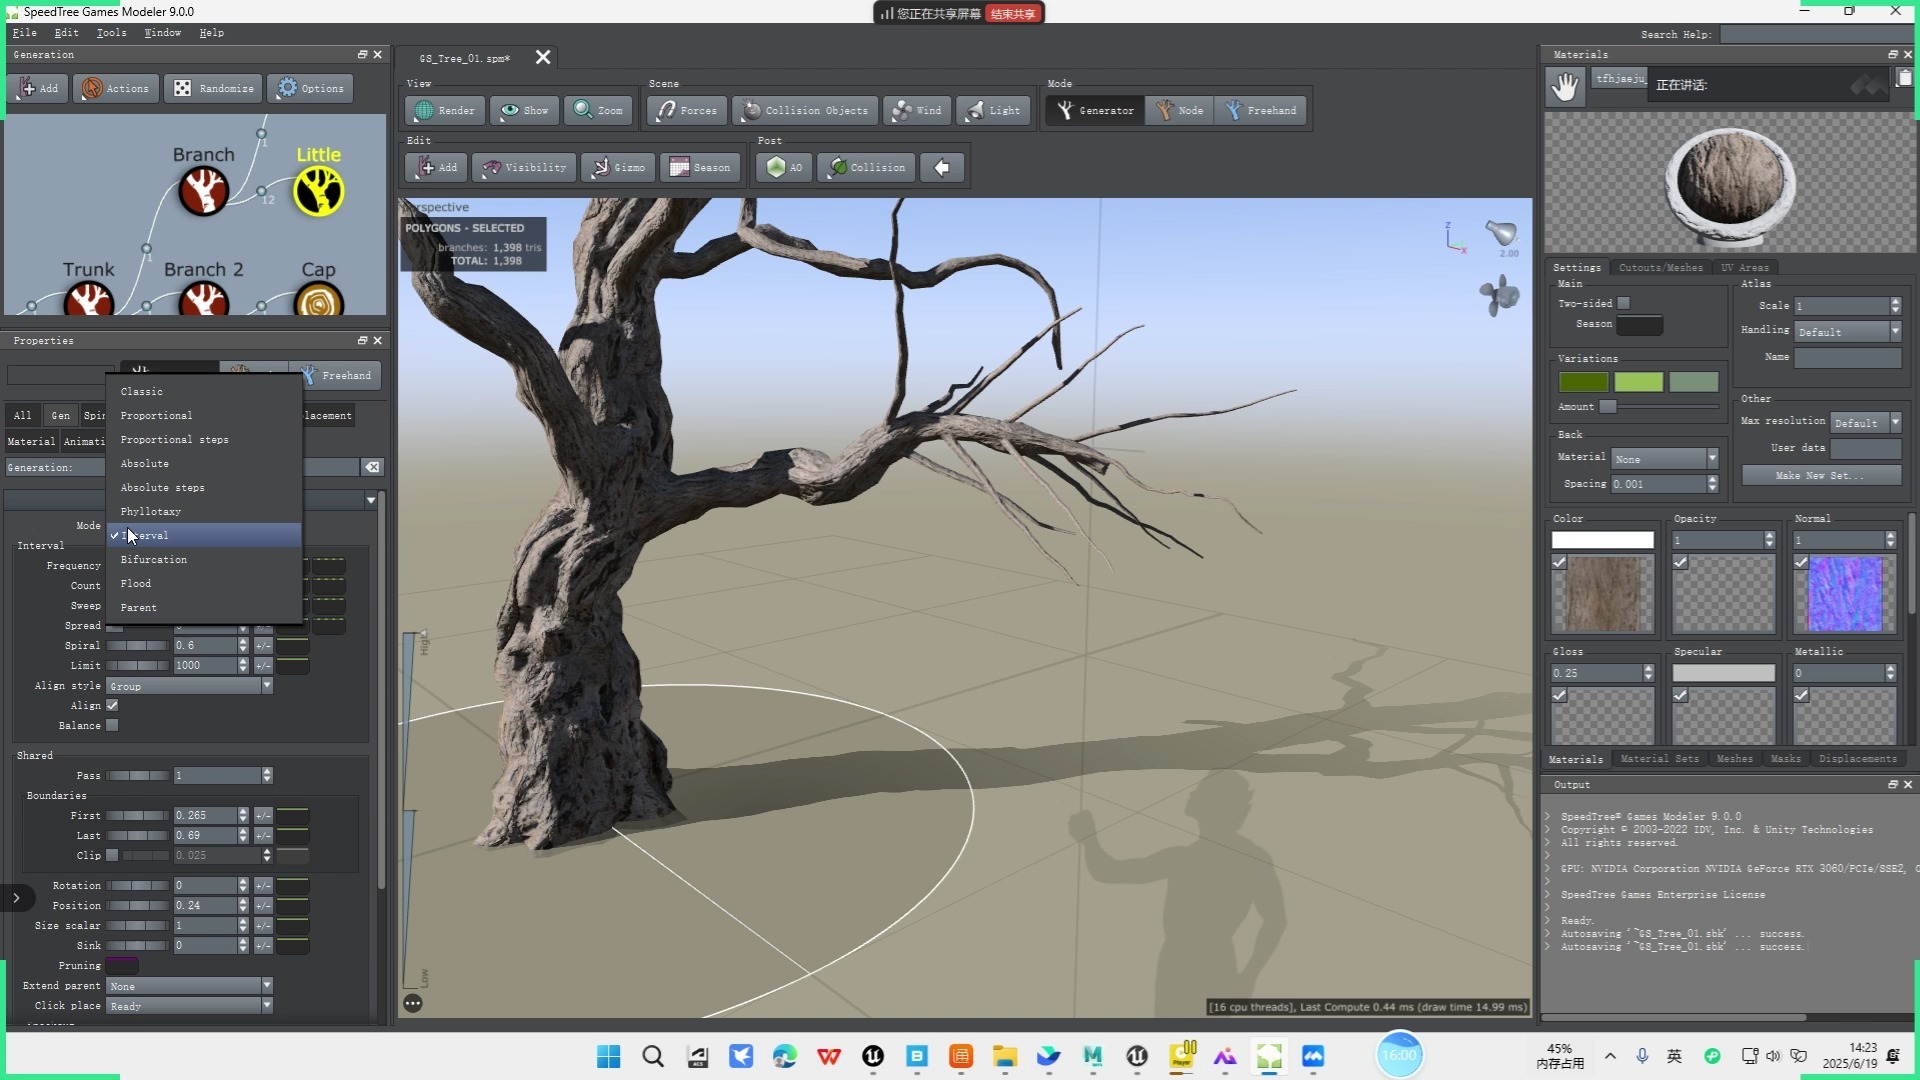Screen dimensions: 1920x1080
Task: Click the fan wind indicator in viewport
Action: point(1499,296)
